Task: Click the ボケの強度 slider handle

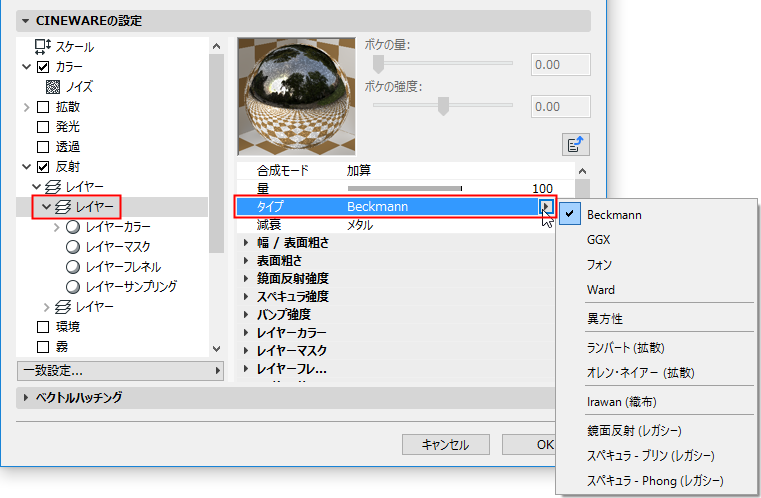Action: point(443,105)
